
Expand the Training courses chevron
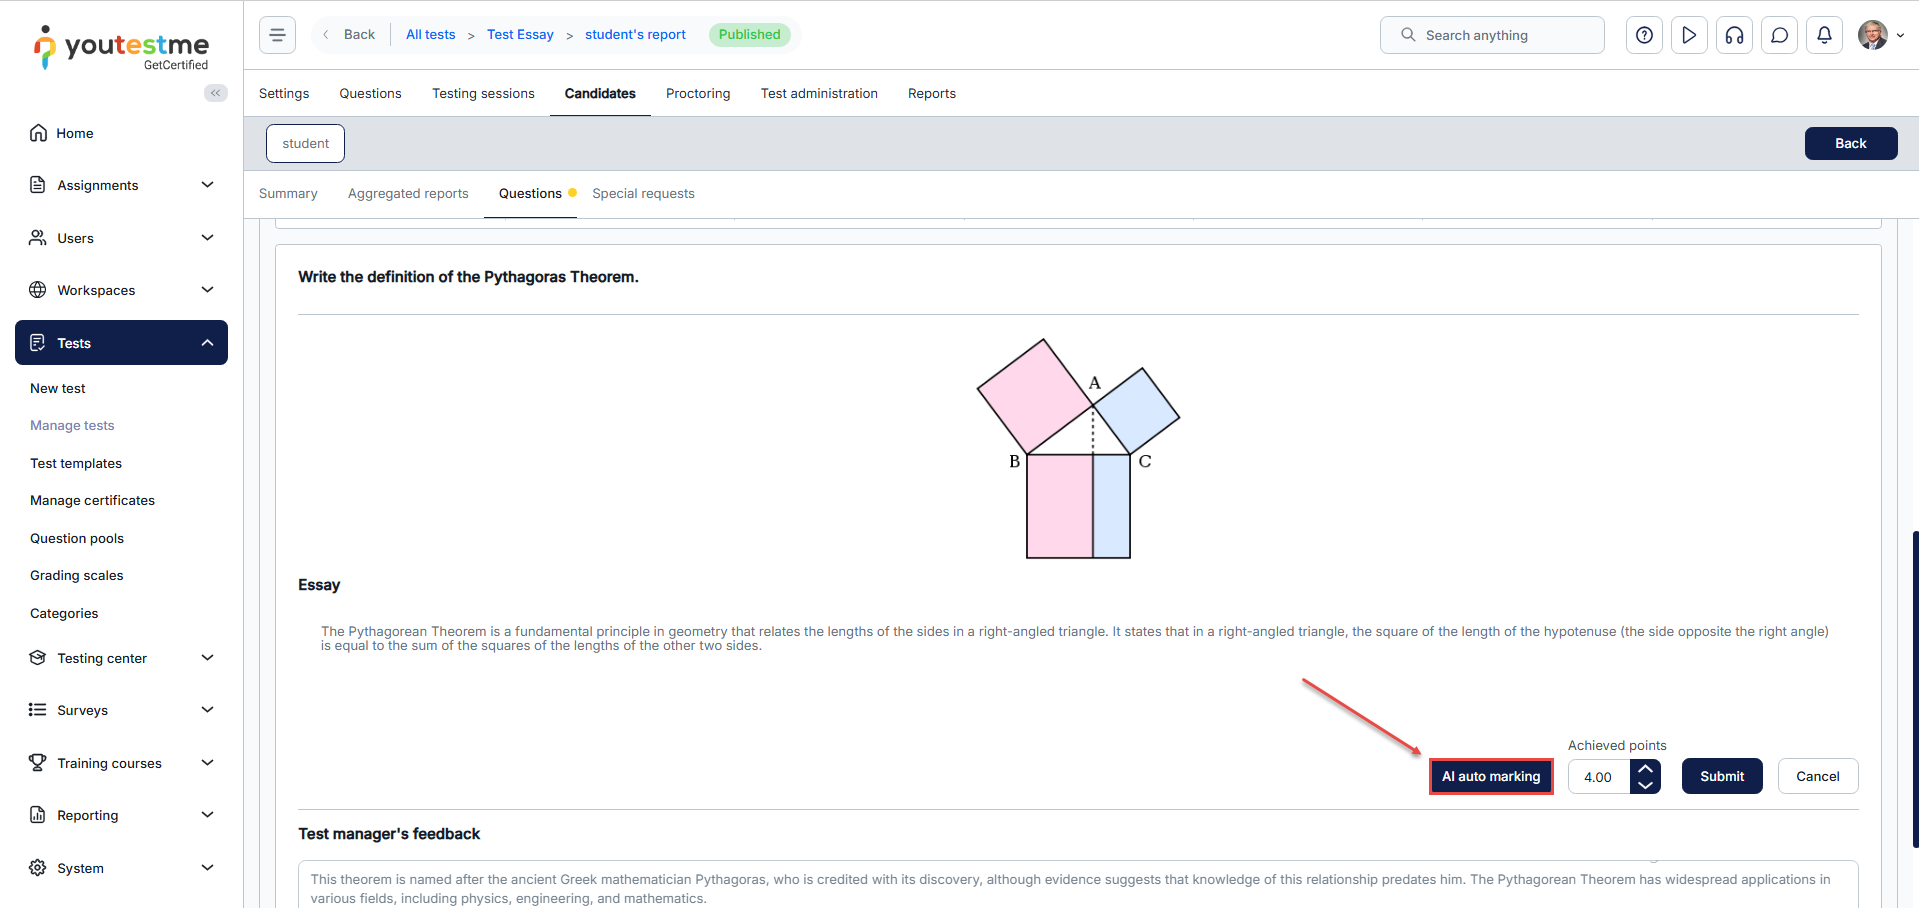pyautogui.click(x=207, y=763)
